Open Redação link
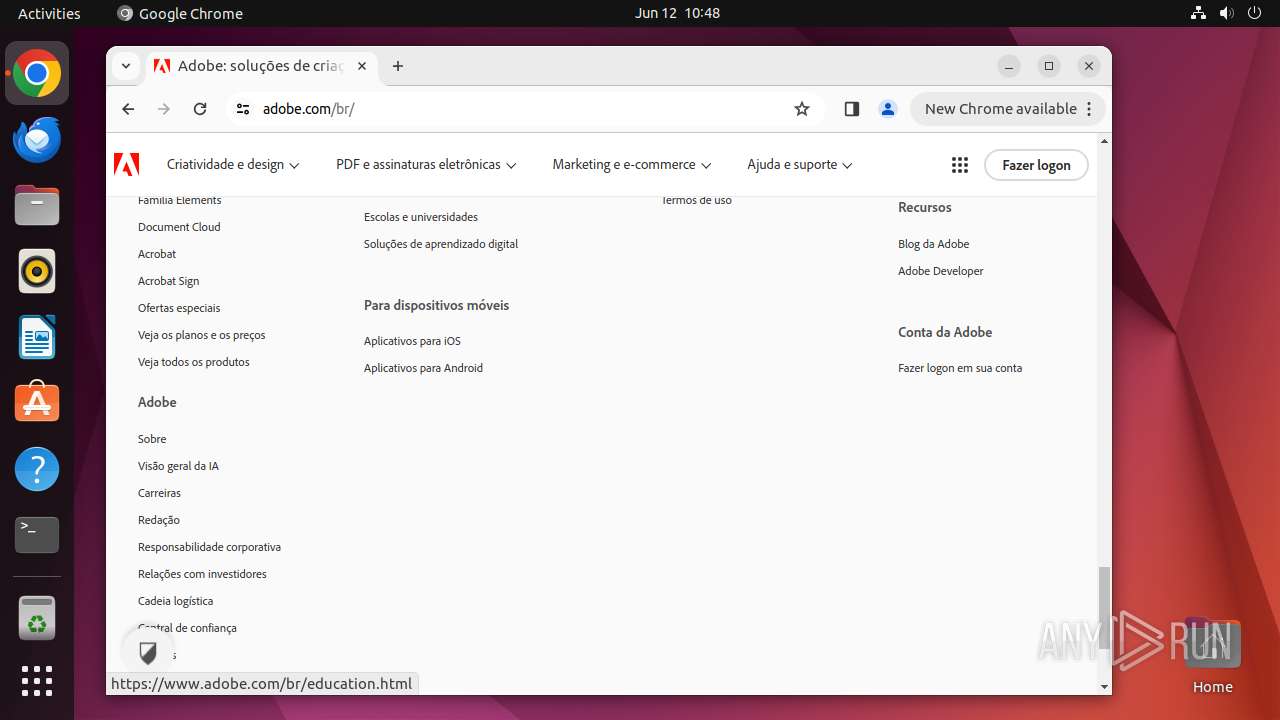This screenshot has height=720, width=1280. [x=159, y=520]
